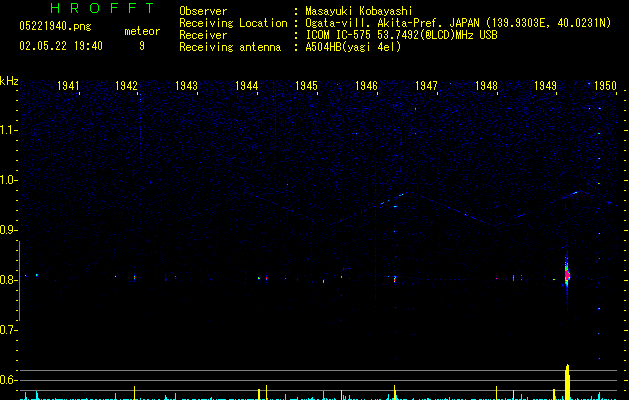Click the 1950 time axis label
The image size is (629, 400).
[605, 86]
